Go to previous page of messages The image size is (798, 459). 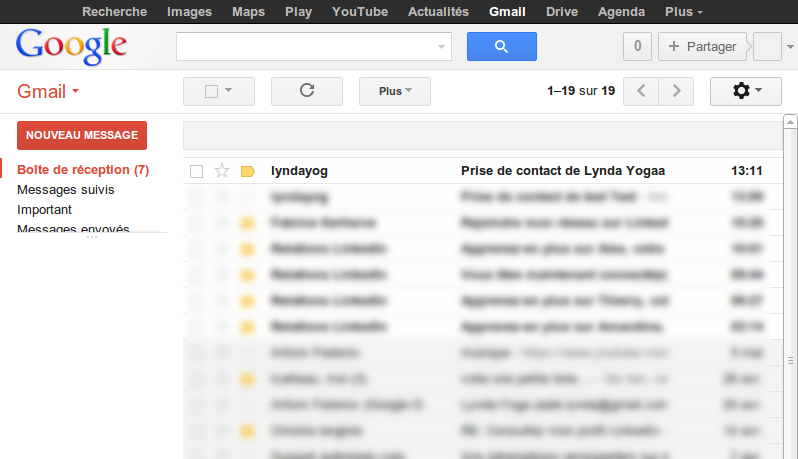[x=641, y=91]
